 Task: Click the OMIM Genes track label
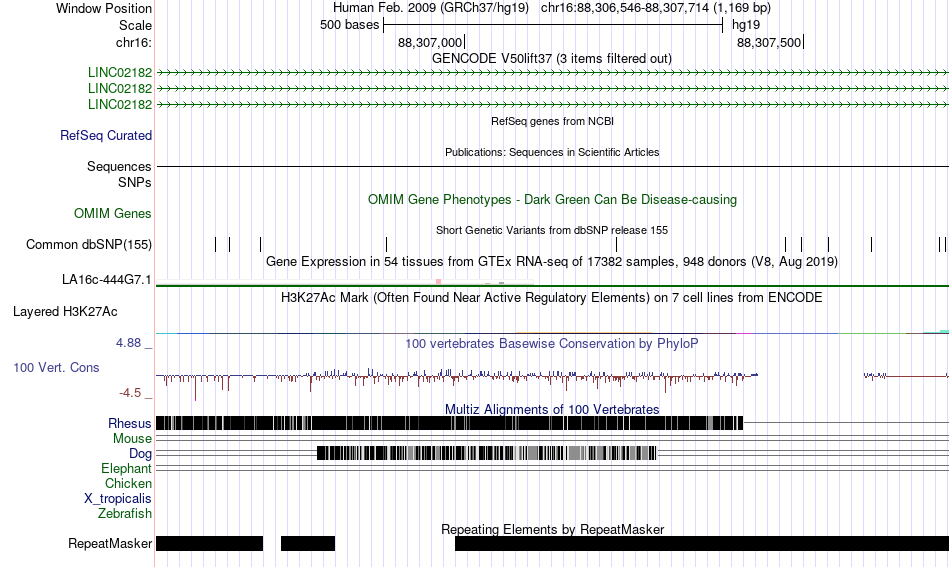(x=113, y=213)
